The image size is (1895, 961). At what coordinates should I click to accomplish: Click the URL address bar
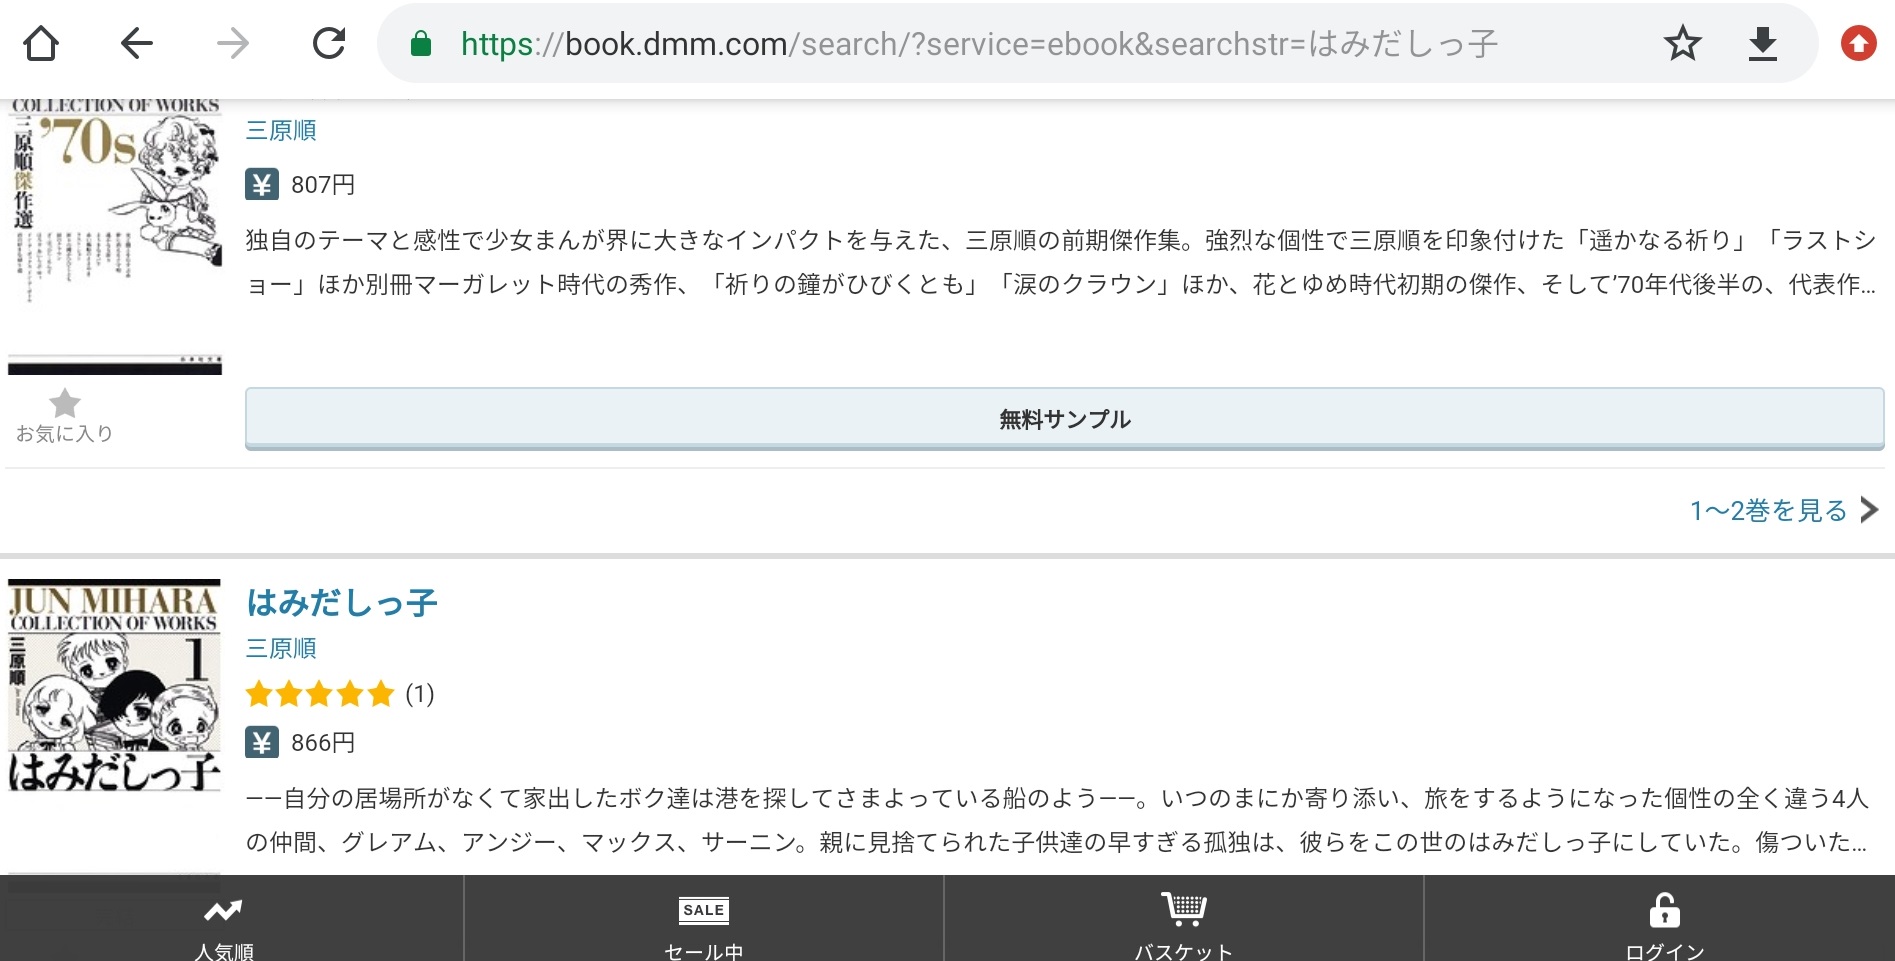pos(1000,44)
